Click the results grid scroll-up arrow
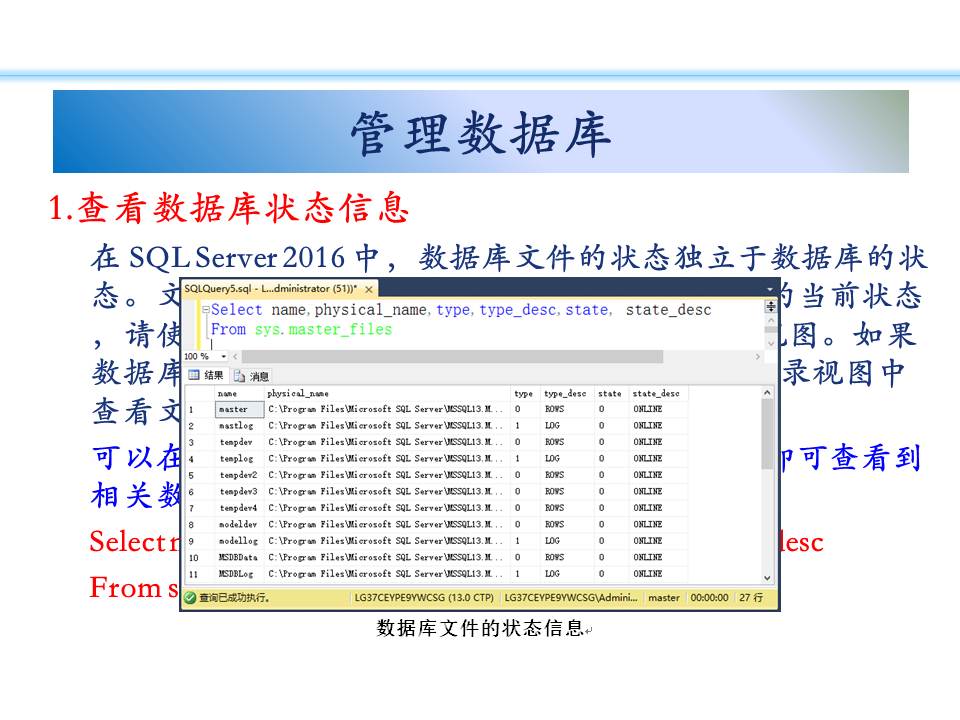960x720 pixels. pyautogui.click(x=767, y=392)
